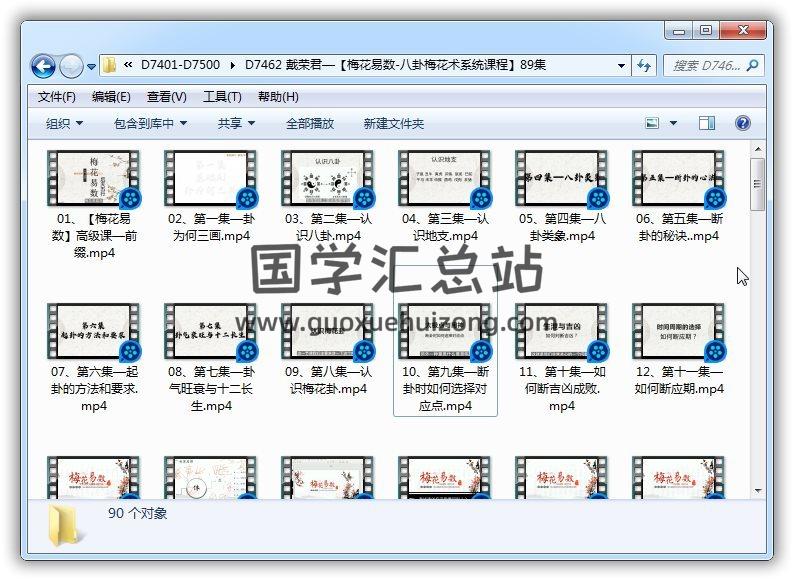Select video 11、第十集—如何断吉凶成败.mp4
Screen dimensions: 794x581
tap(562, 358)
